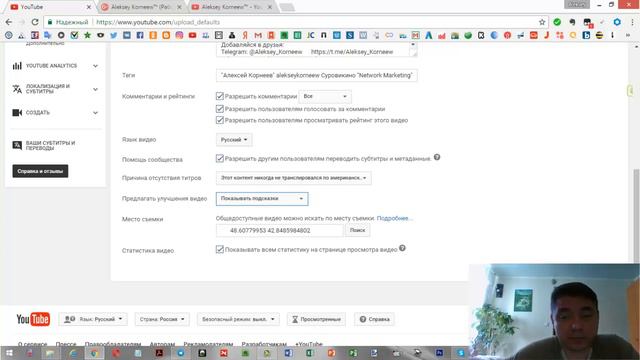
Task: Open the green star bookmark icon
Action: [x=87, y=36]
